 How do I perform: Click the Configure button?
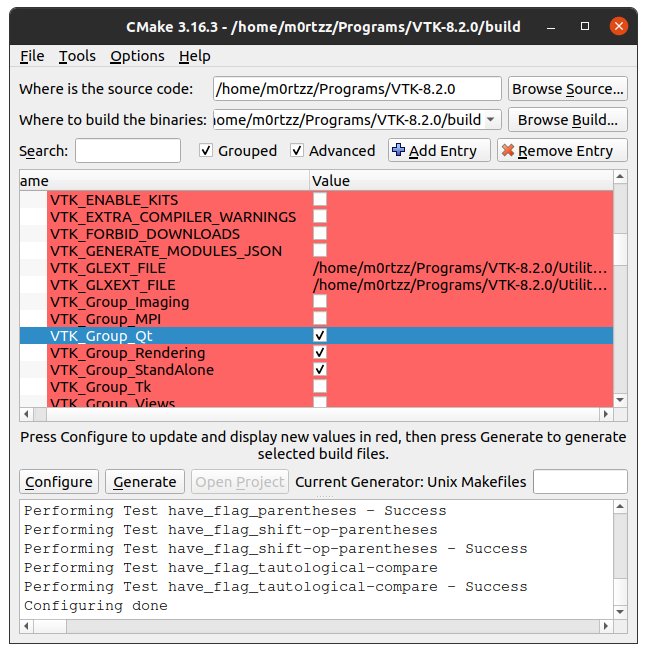(59, 482)
